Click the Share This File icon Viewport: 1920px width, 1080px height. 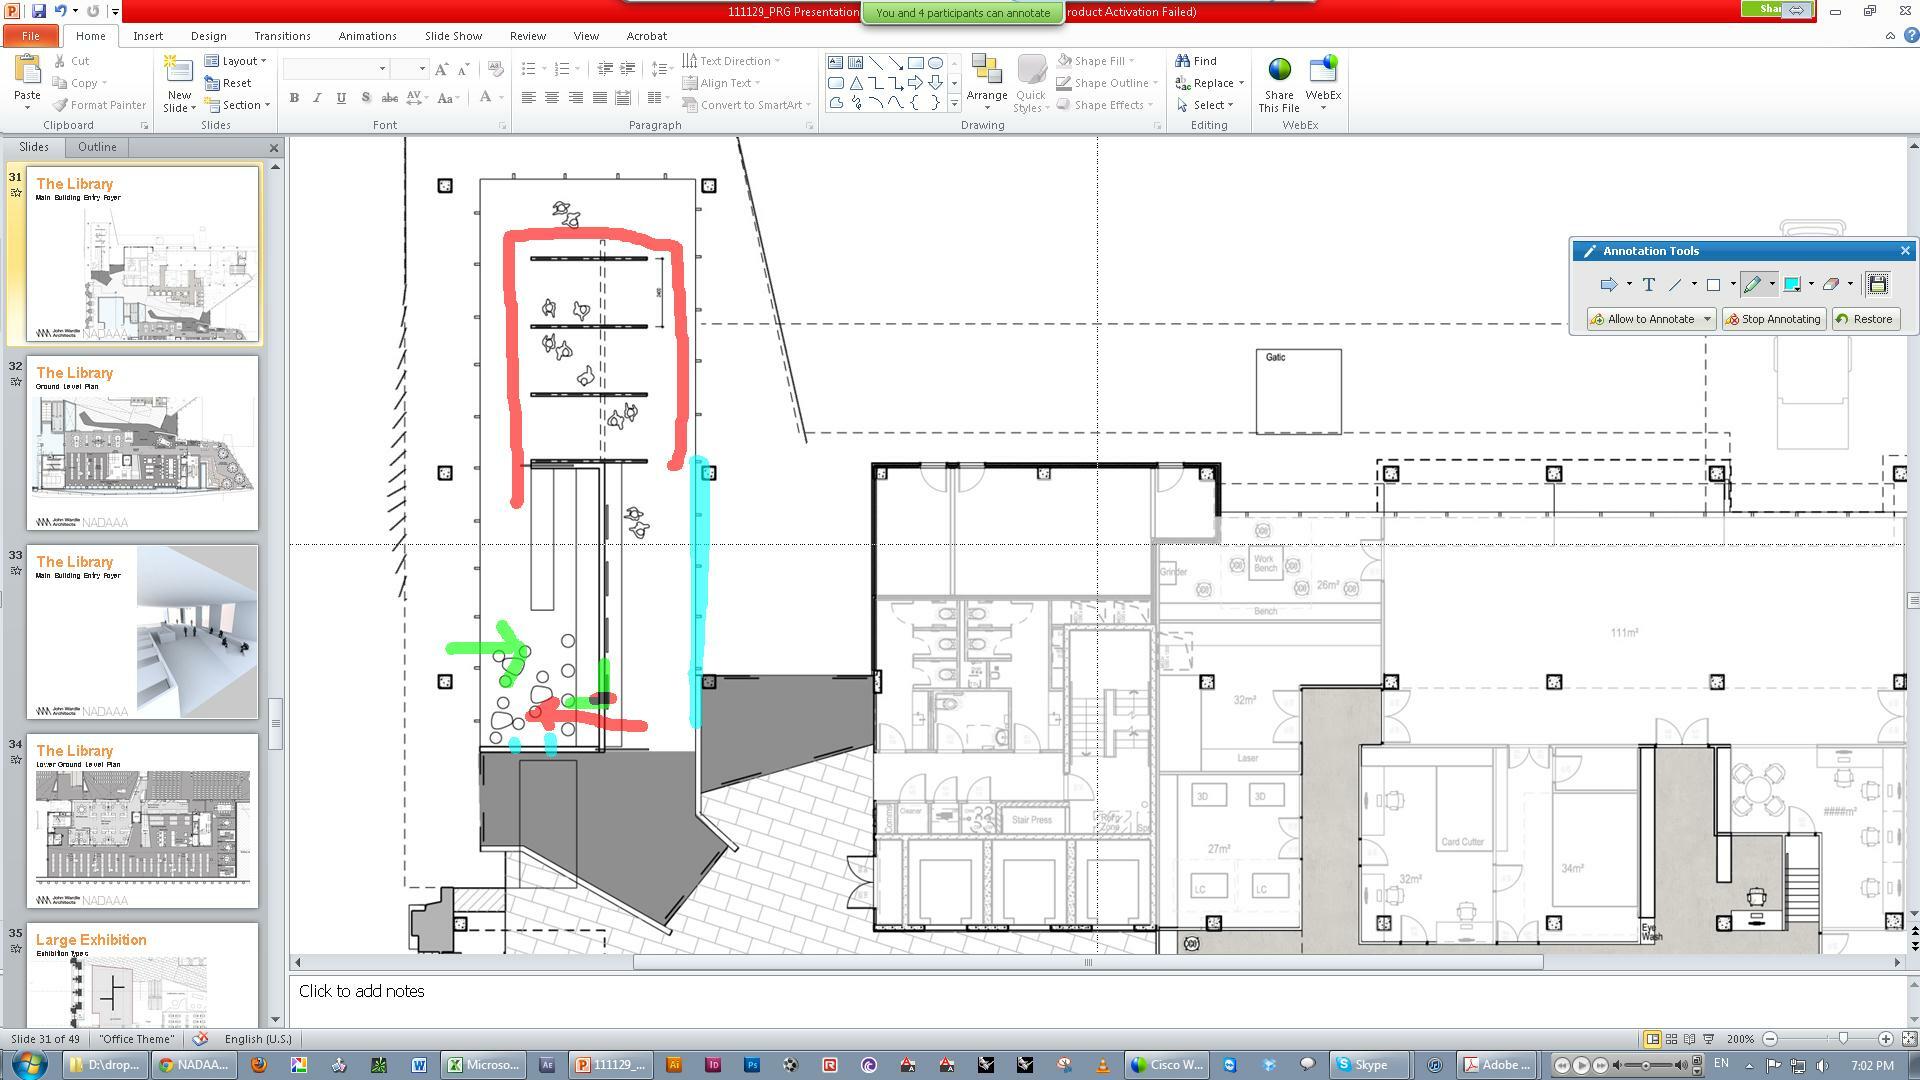coord(1279,84)
